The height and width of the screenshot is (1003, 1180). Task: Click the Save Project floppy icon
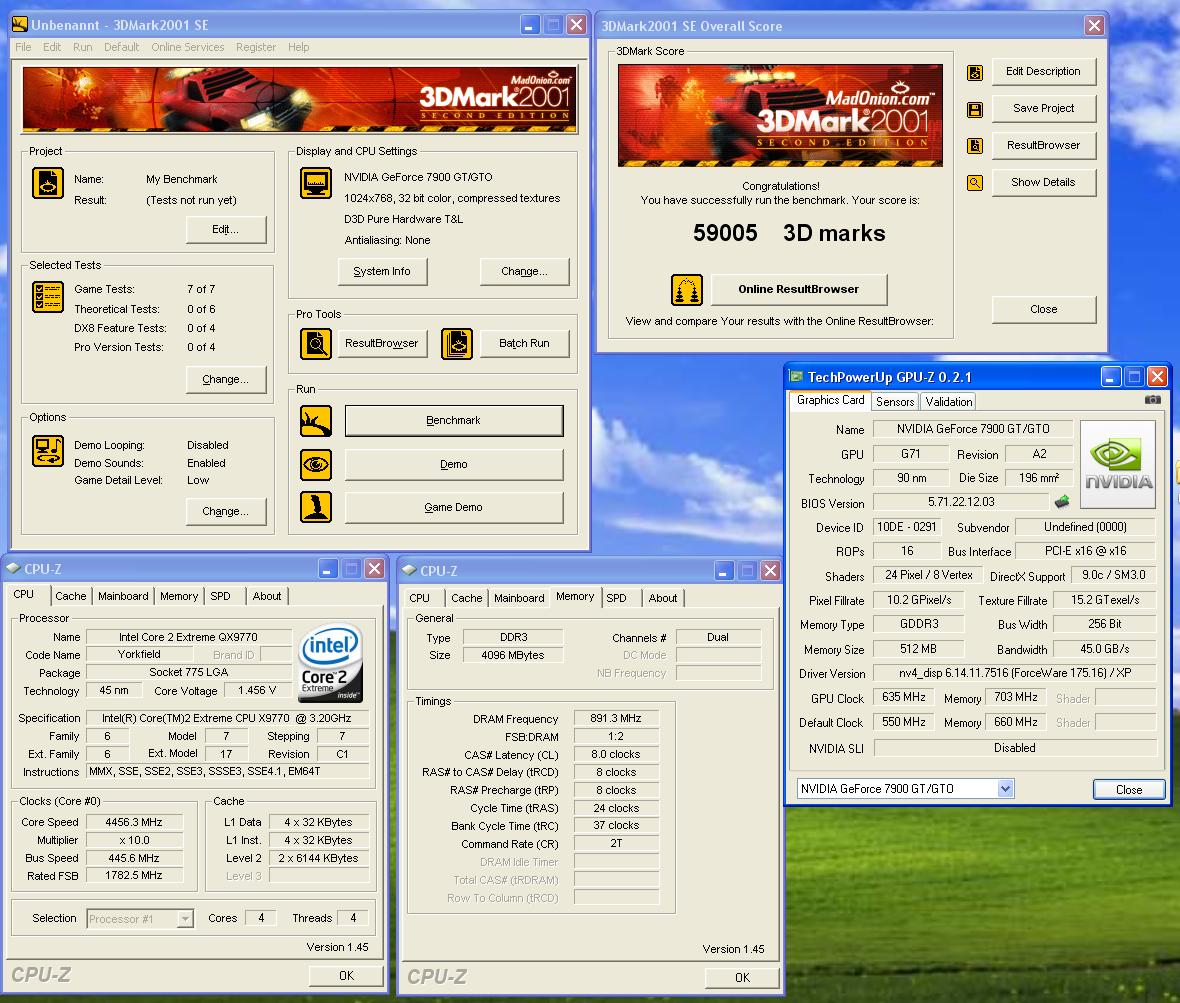(975, 110)
